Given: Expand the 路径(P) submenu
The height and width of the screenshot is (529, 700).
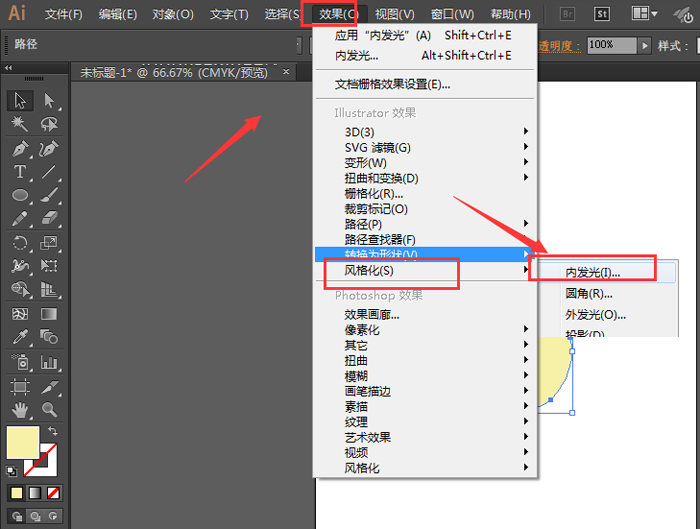Looking at the screenshot, I should point(425,224).
